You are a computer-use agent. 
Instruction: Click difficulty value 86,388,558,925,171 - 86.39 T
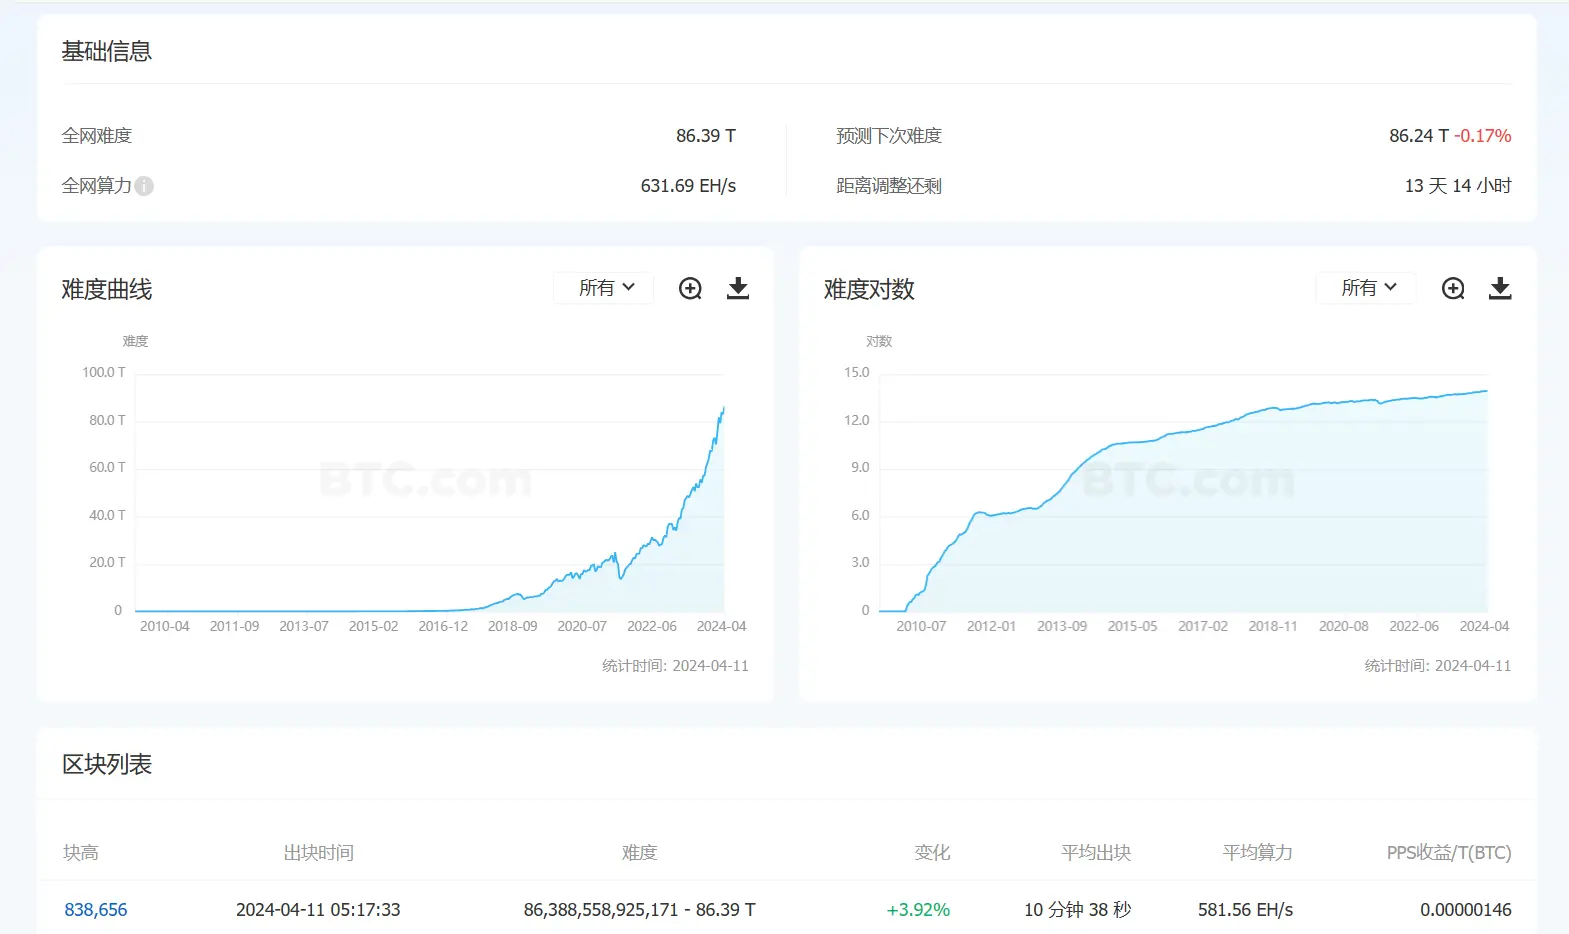click(640, 910)
